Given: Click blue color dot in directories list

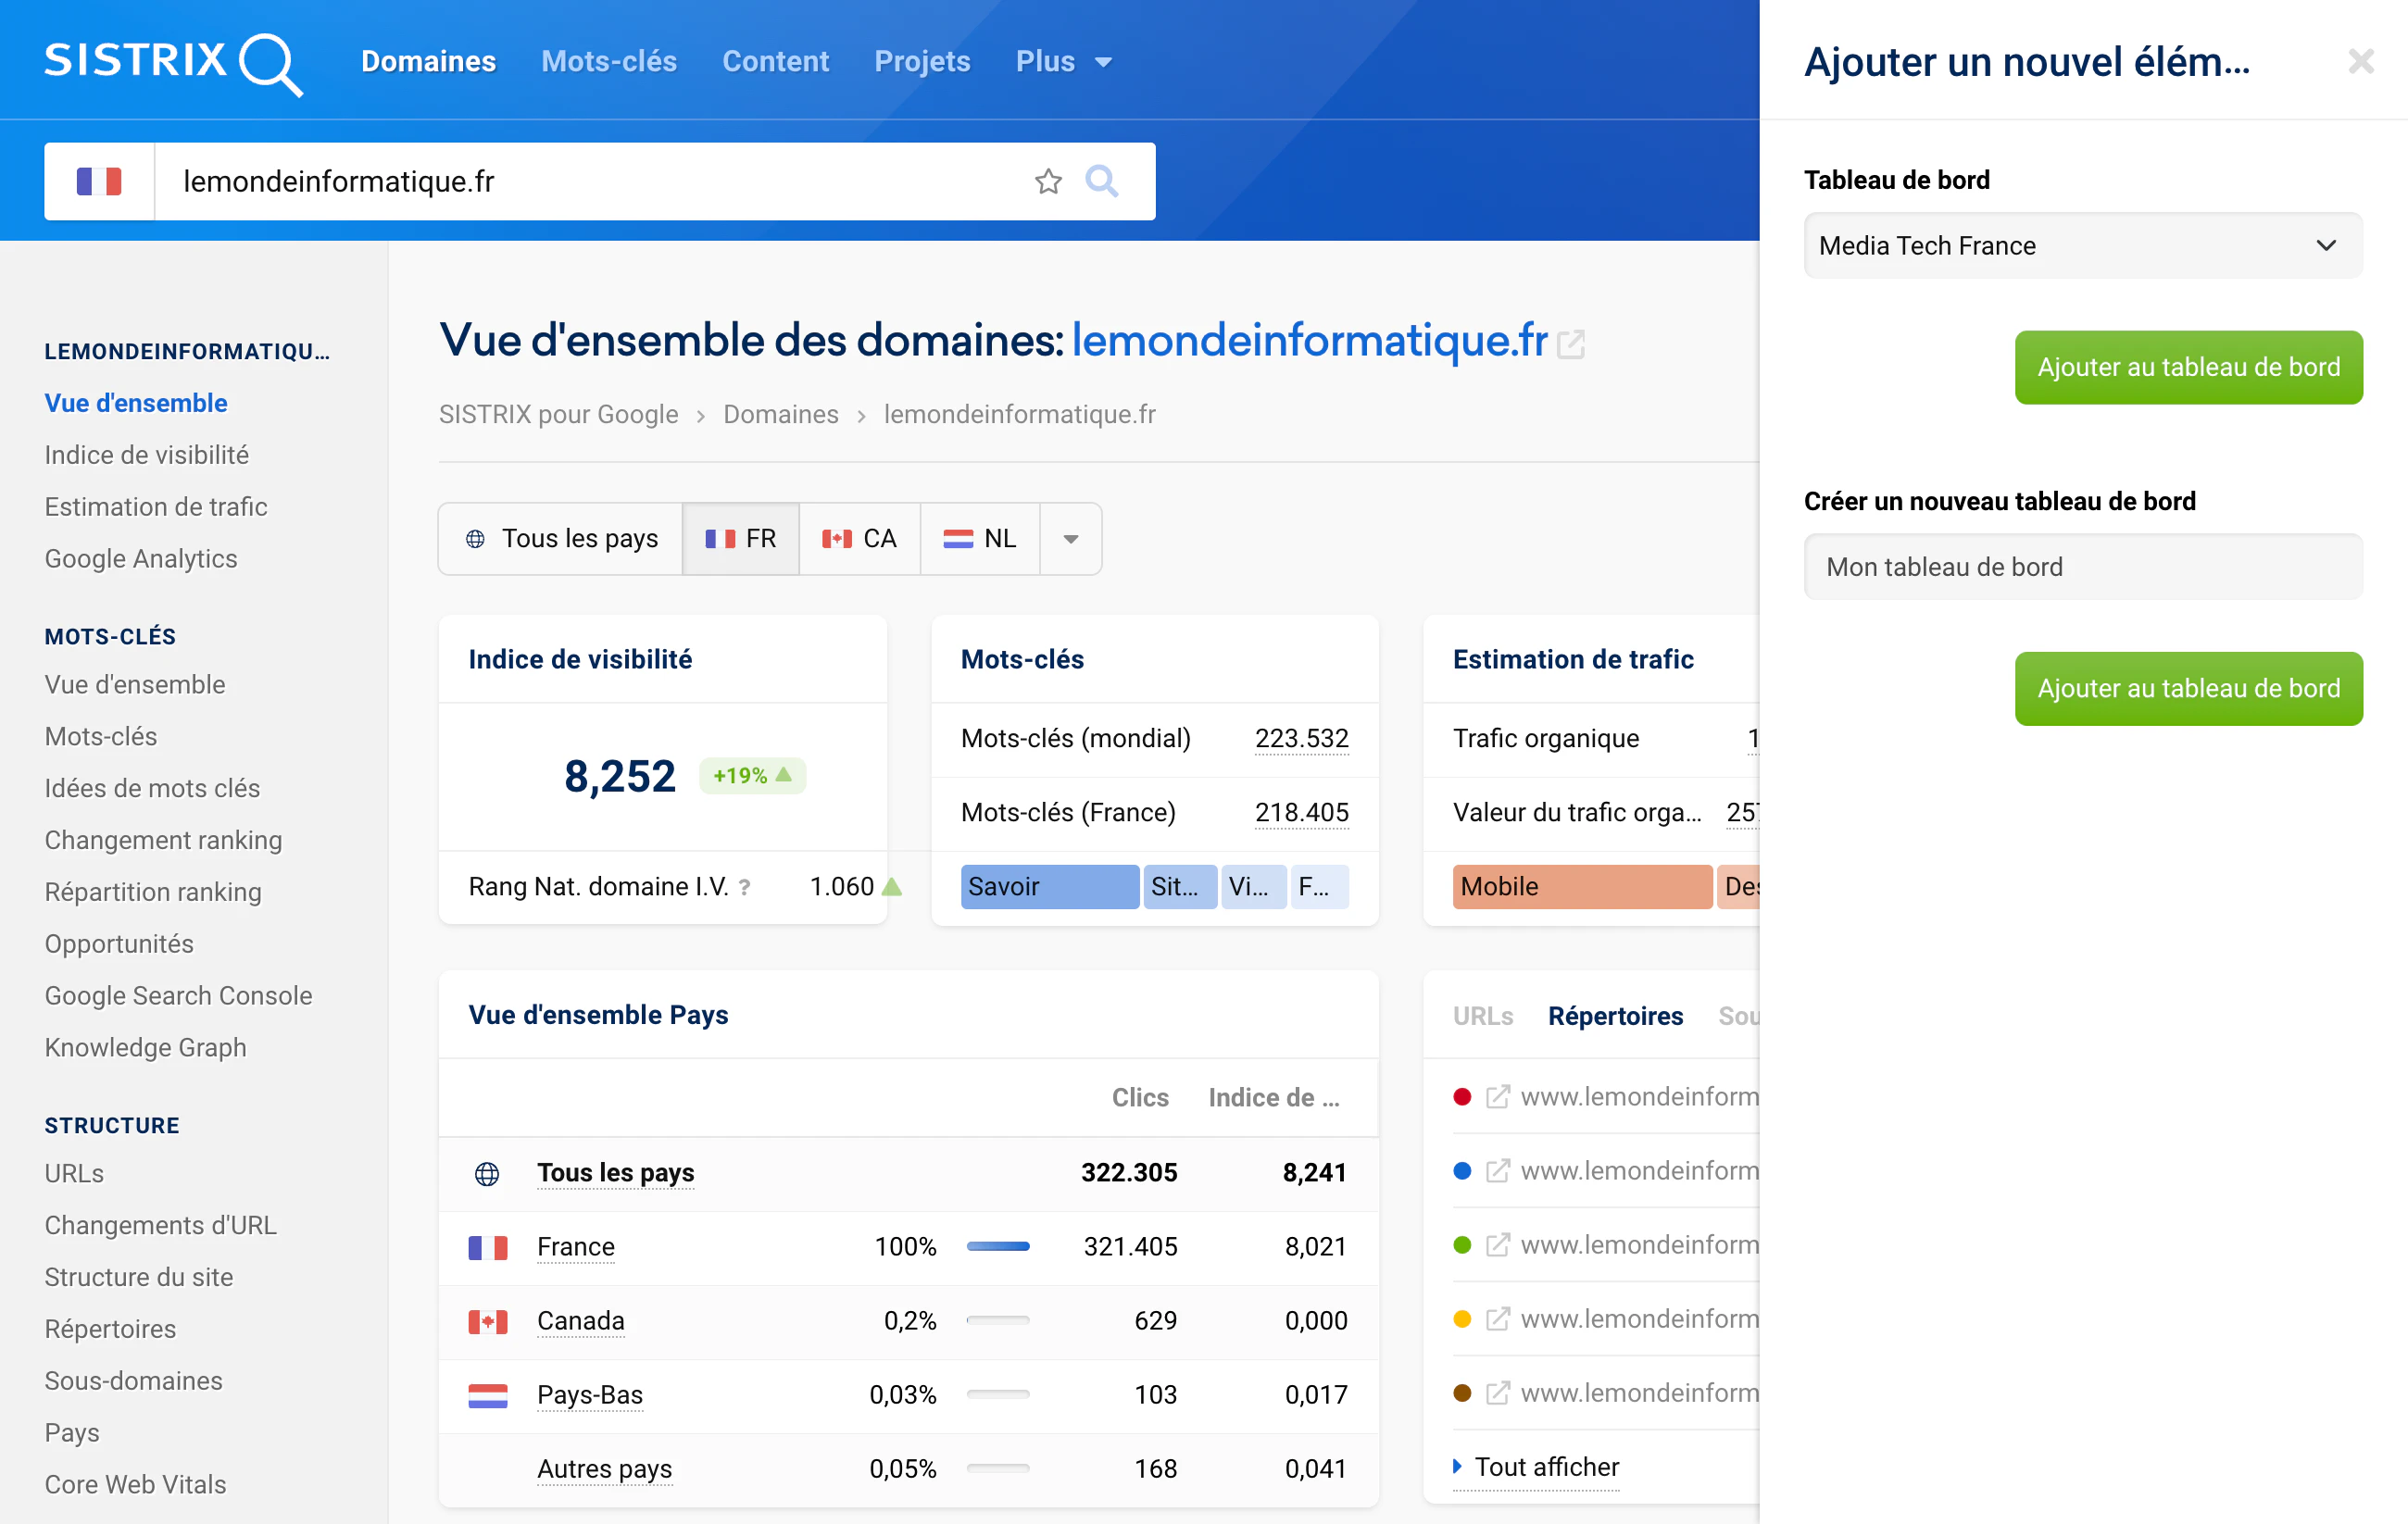Looking at the screenshot, I should [x=1462, y=1171].
